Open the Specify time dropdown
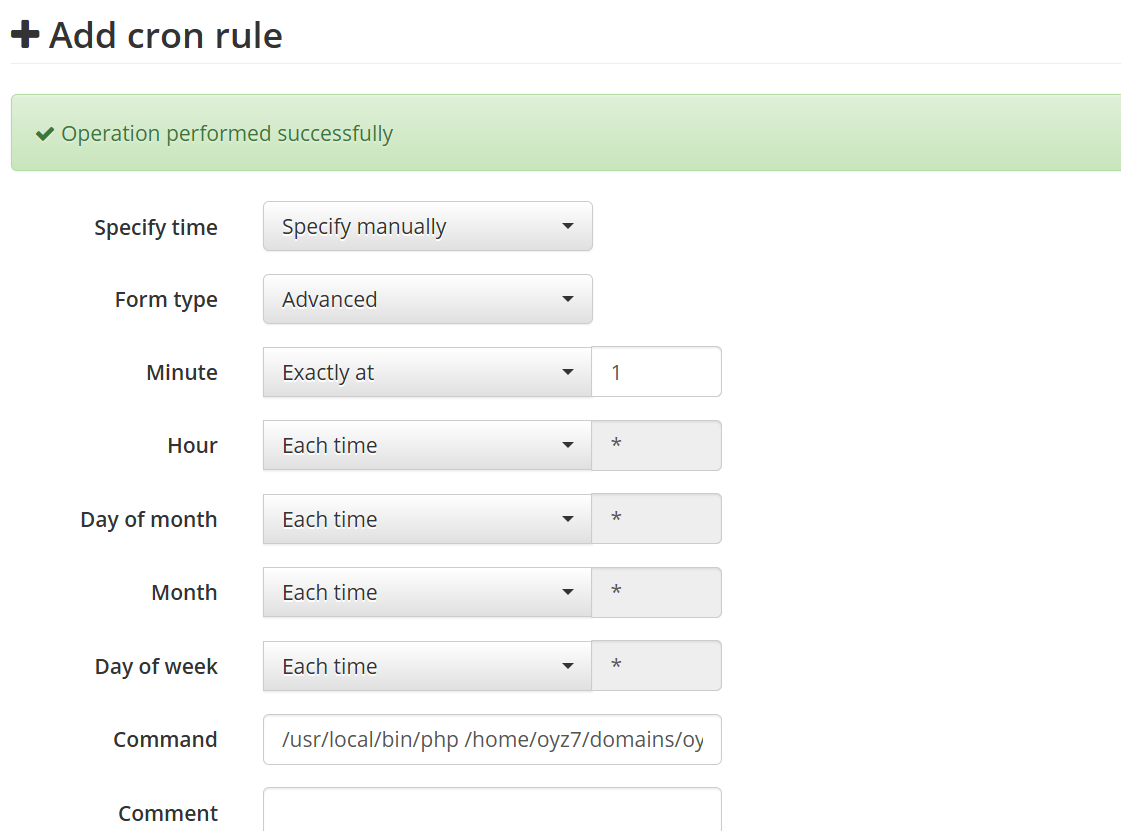 coord(427,227)
